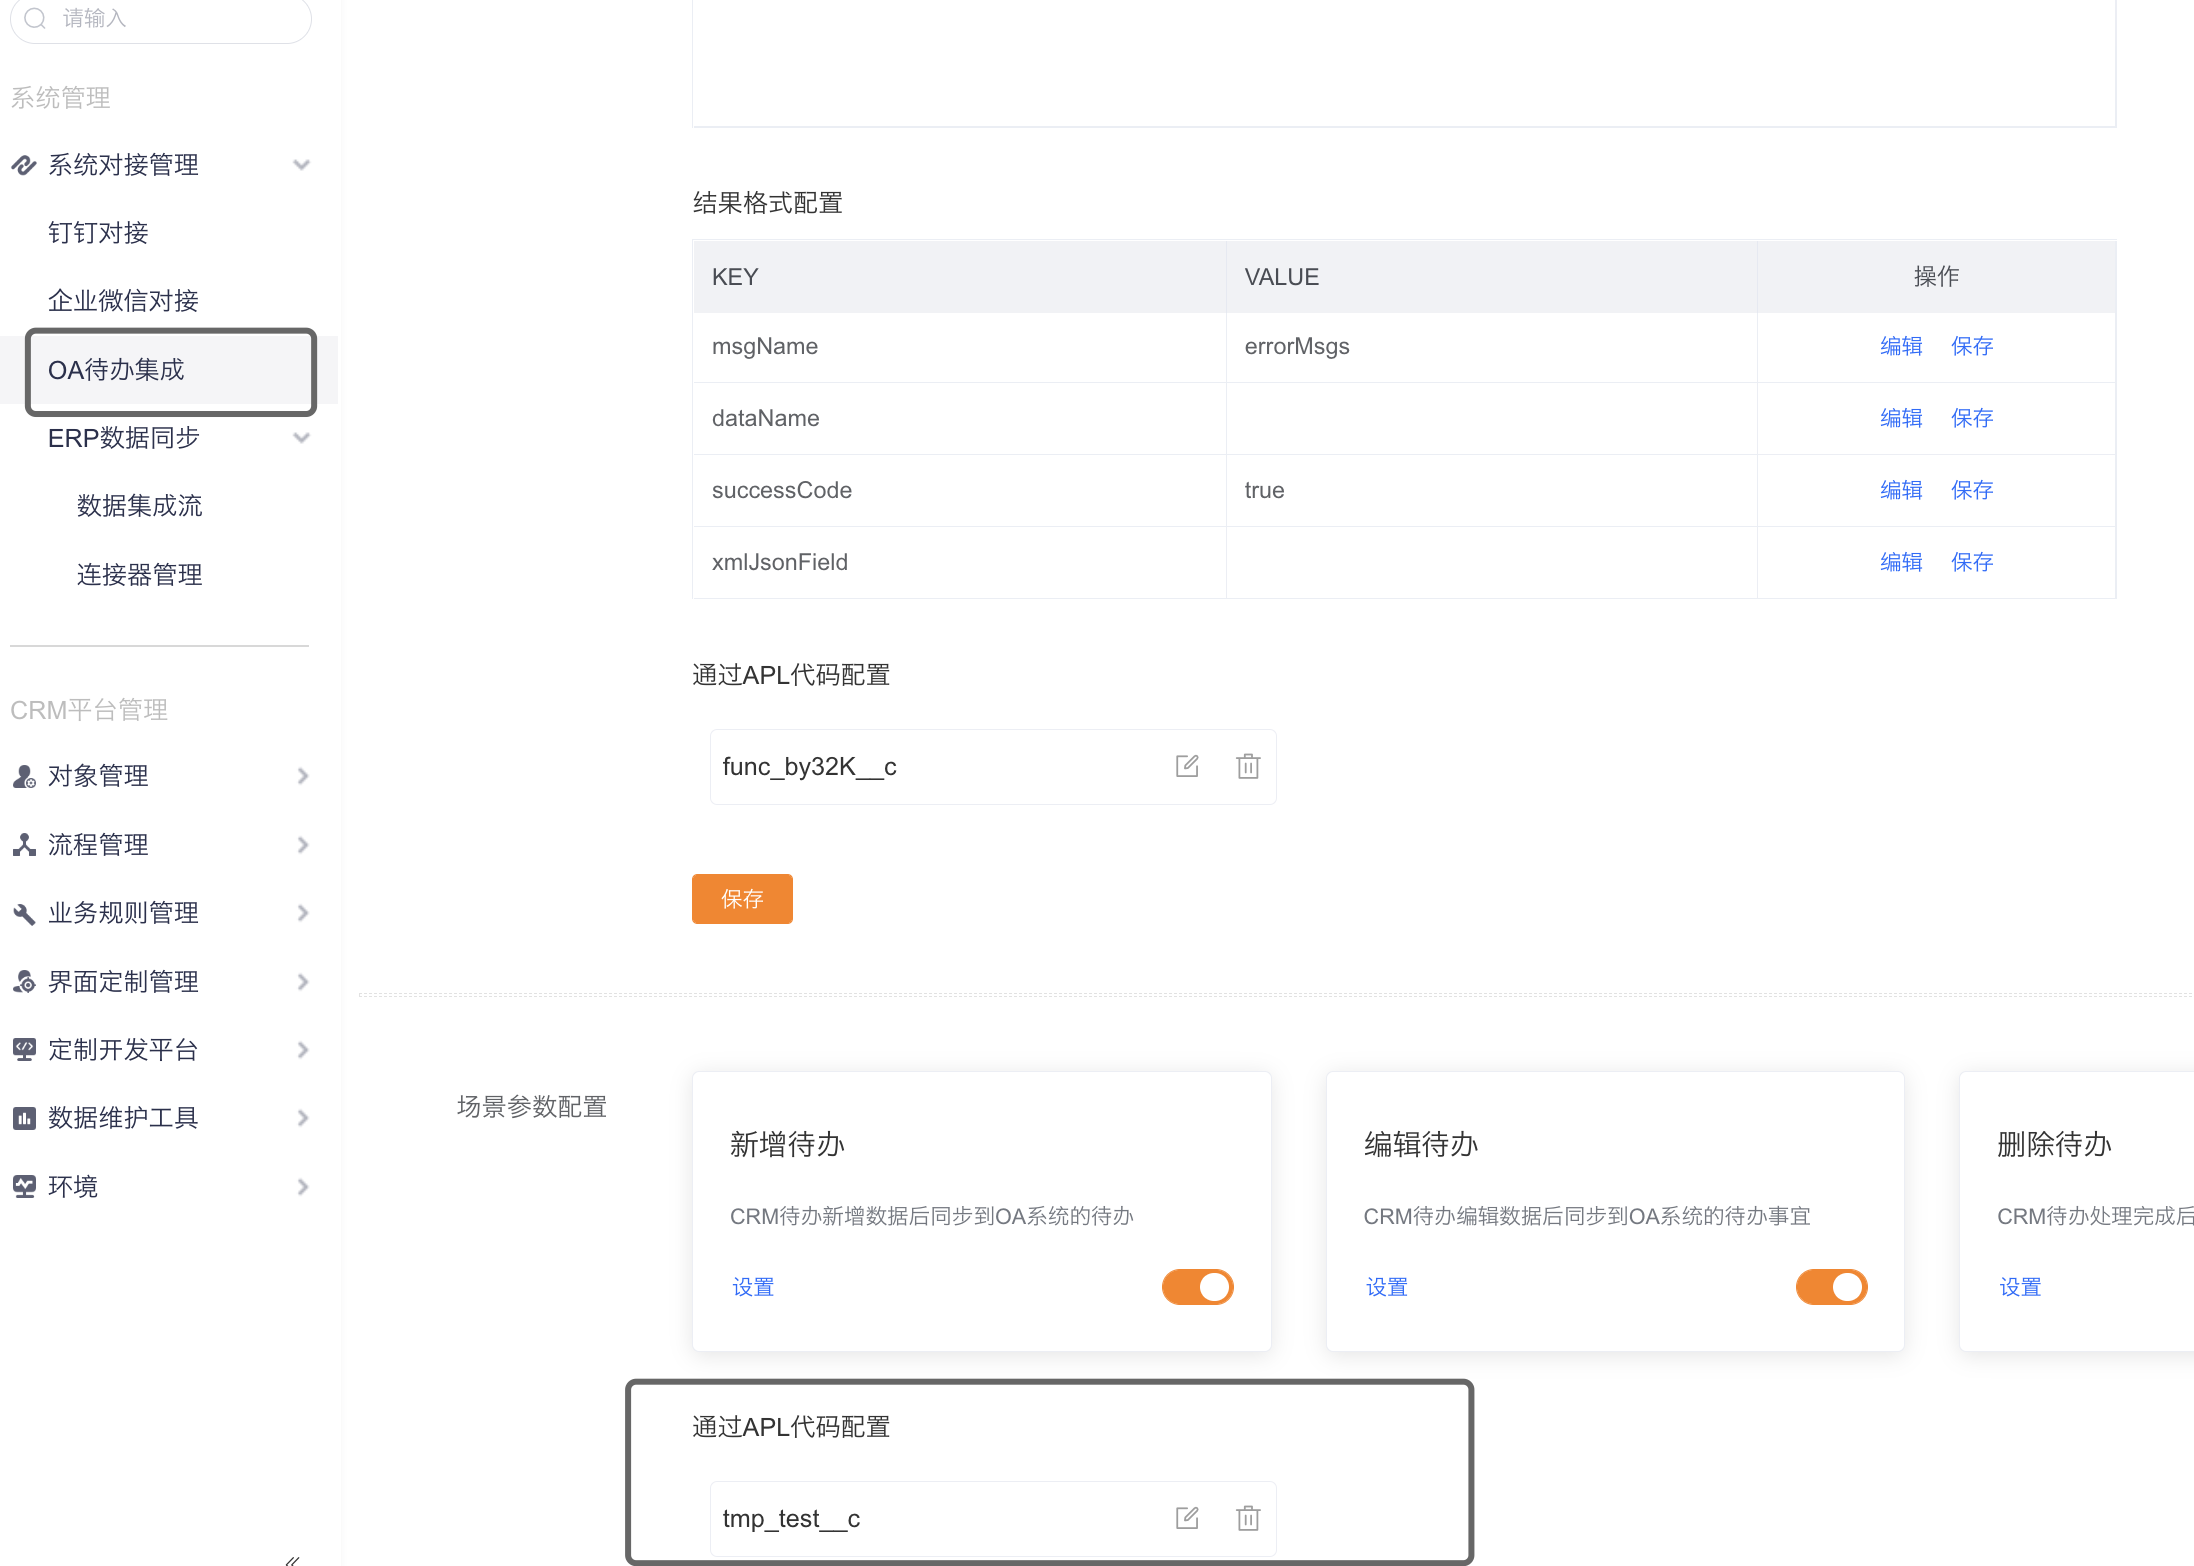Open the 钉钉对接 menu item
The width and height of the screenshot is (2194, 1566).
coord(98,233)
